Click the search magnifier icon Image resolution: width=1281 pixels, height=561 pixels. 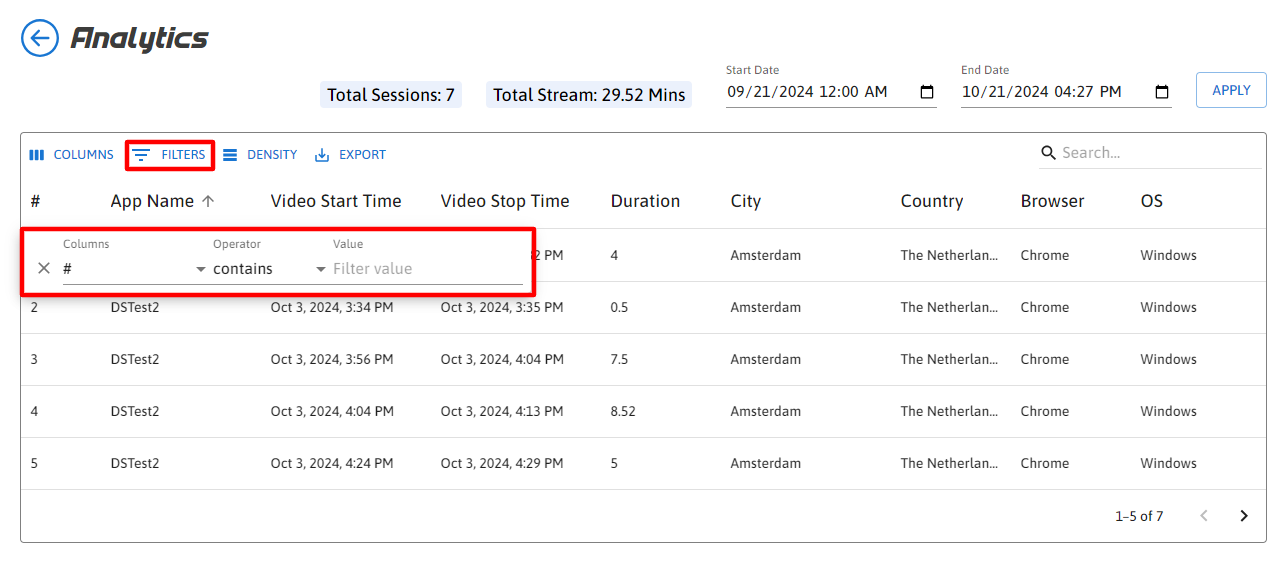[x=1048, y=153]
